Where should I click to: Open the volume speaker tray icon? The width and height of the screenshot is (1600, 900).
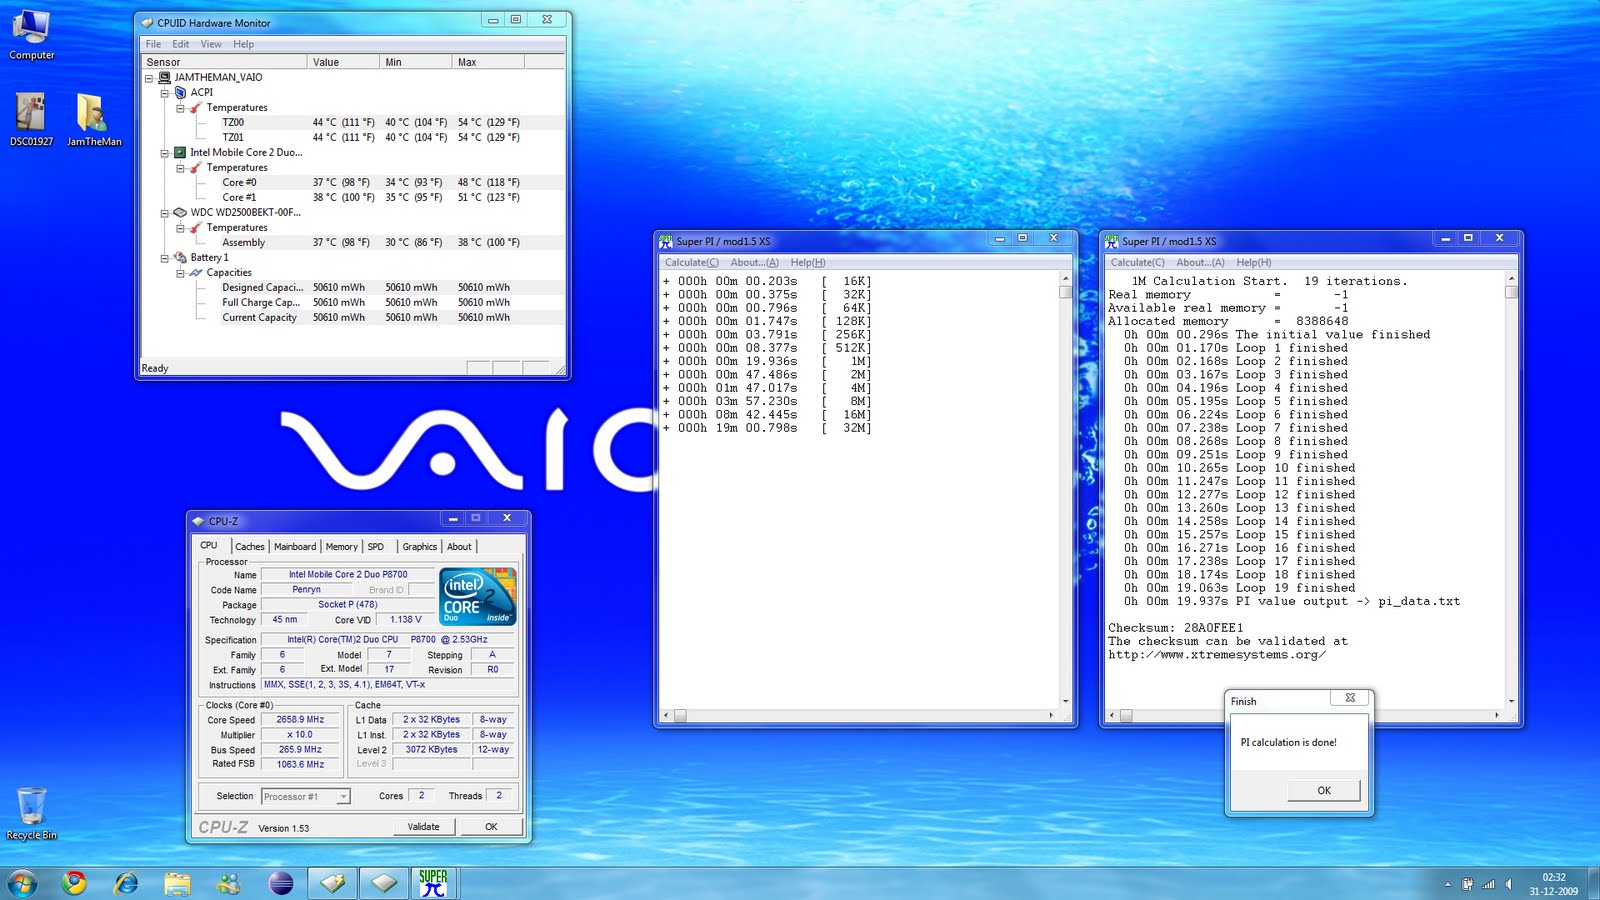(1509, 884)
